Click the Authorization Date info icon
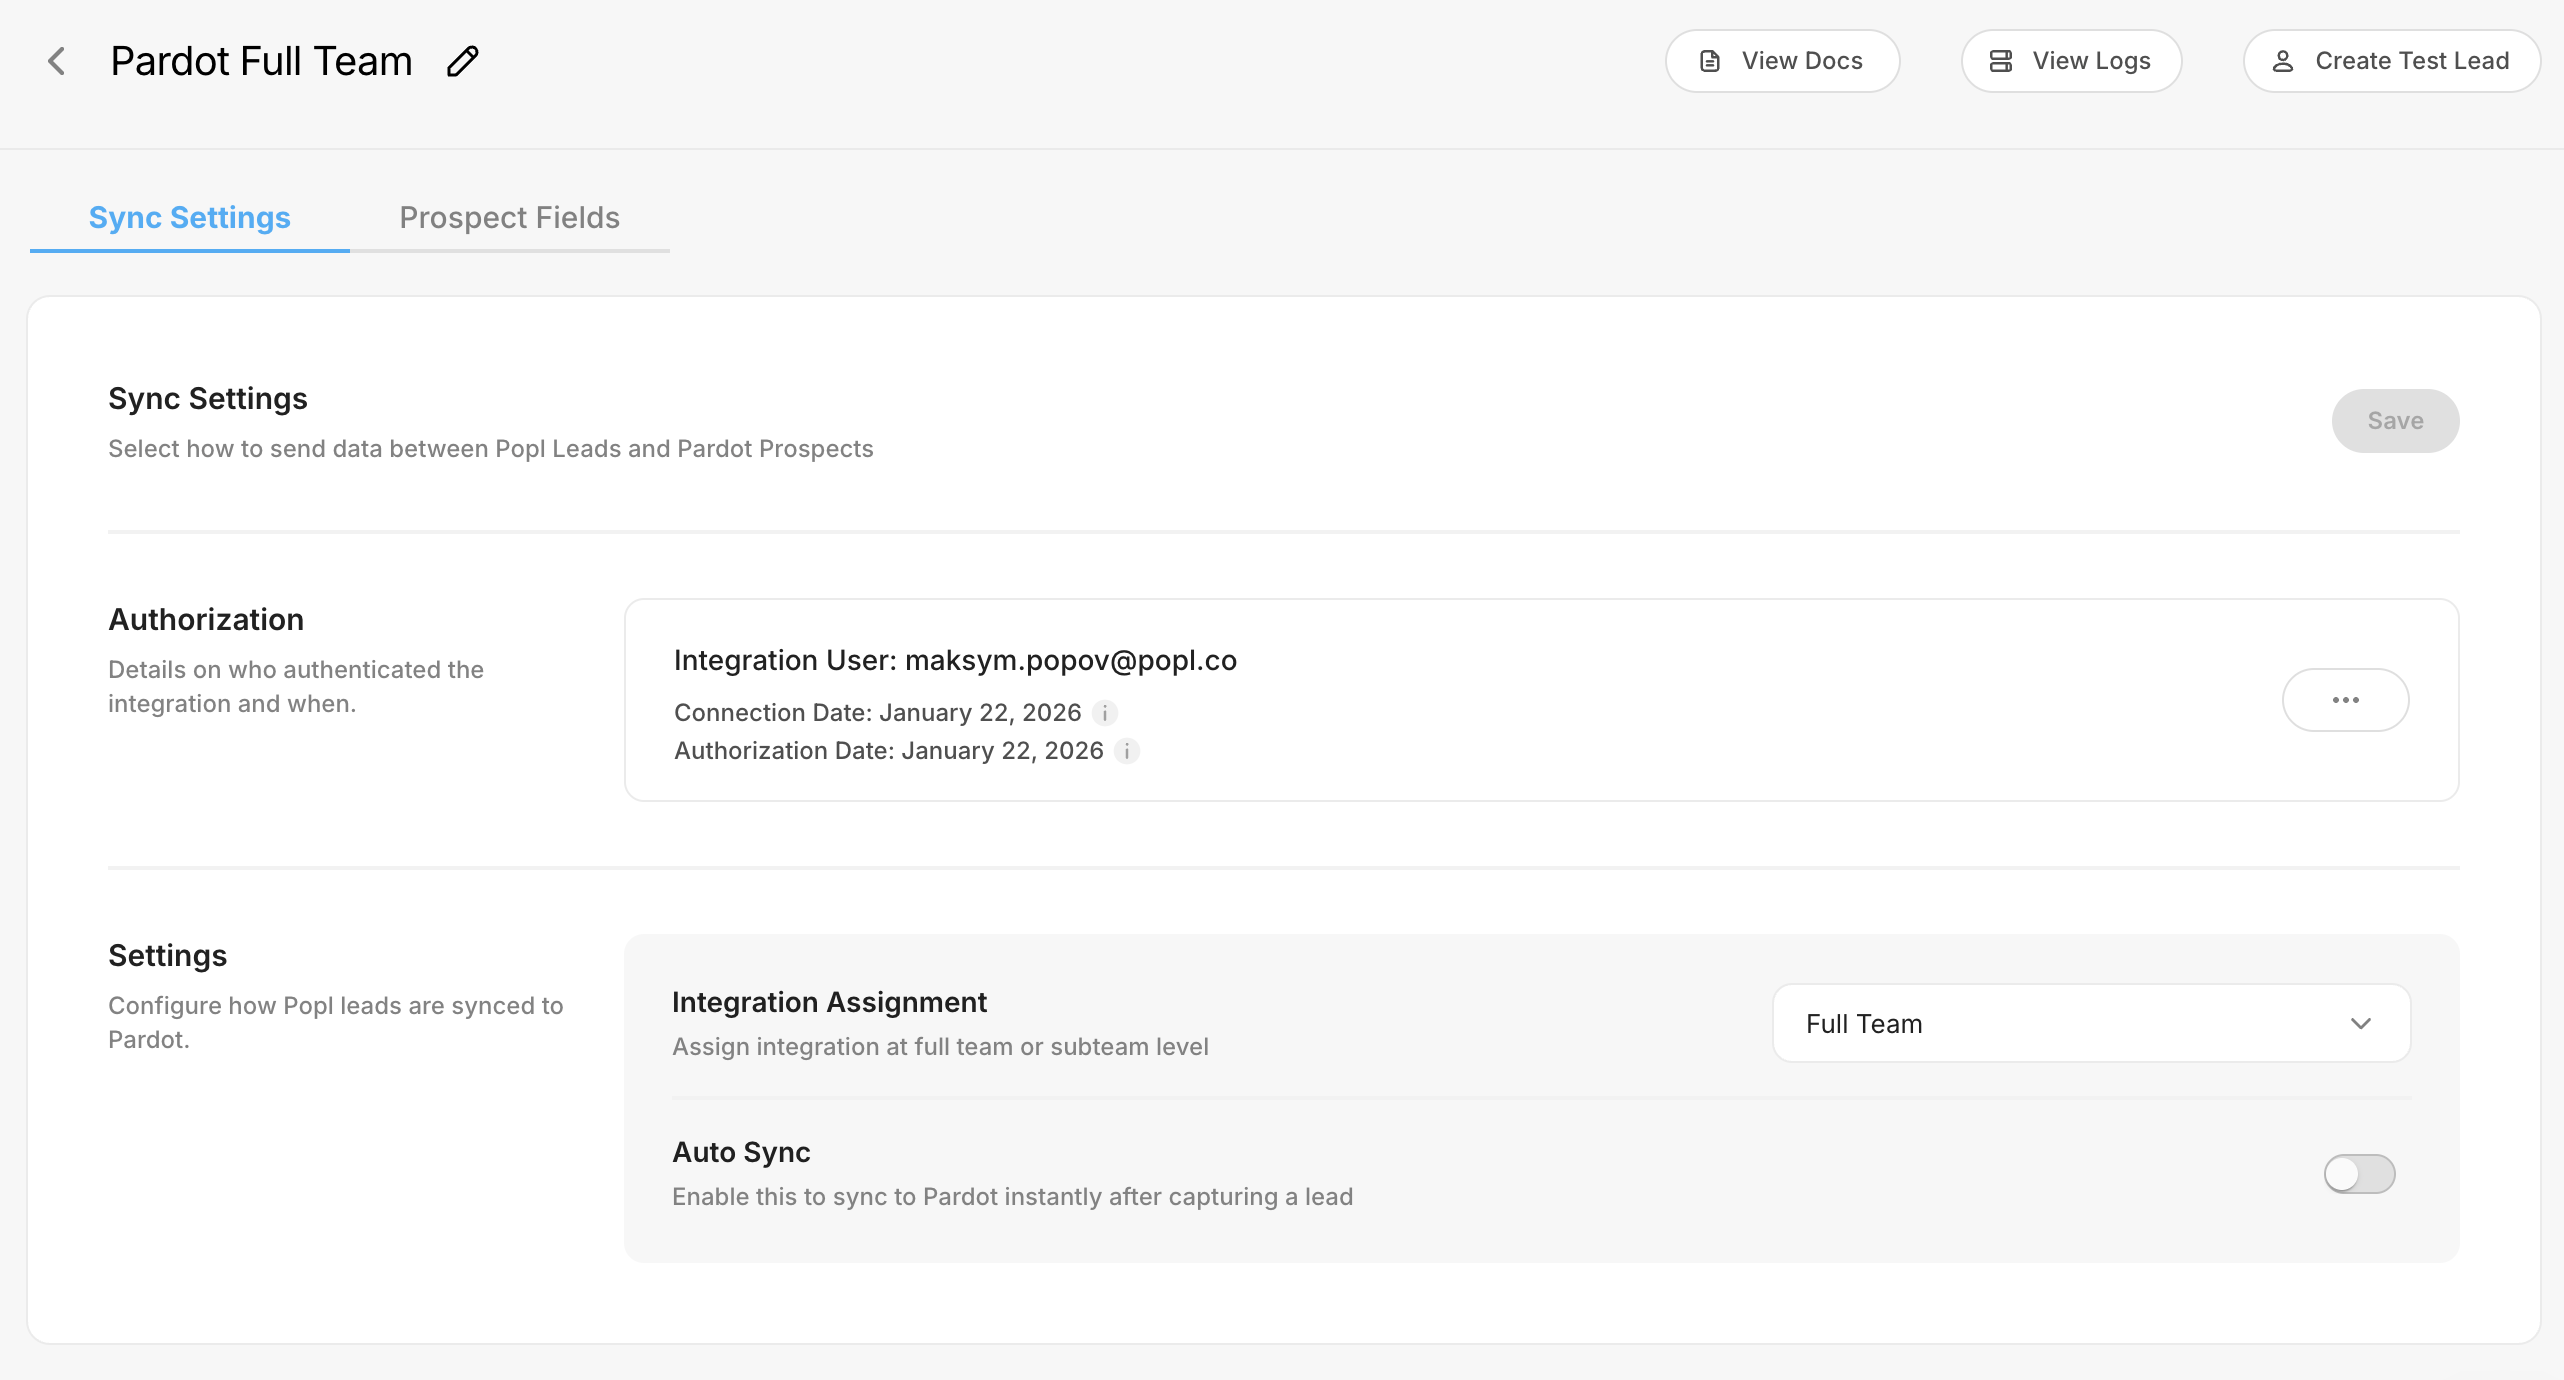This screenshot has width=2564, height=1380. (1127, 751)
